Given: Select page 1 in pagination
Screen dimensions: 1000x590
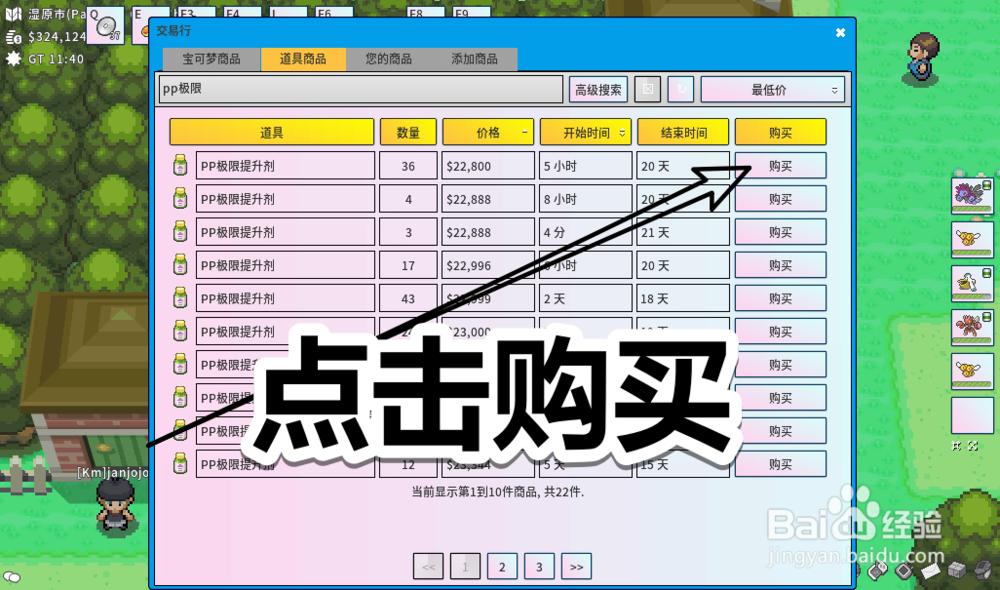Looking at the screenshot, I should coord(466,566).
